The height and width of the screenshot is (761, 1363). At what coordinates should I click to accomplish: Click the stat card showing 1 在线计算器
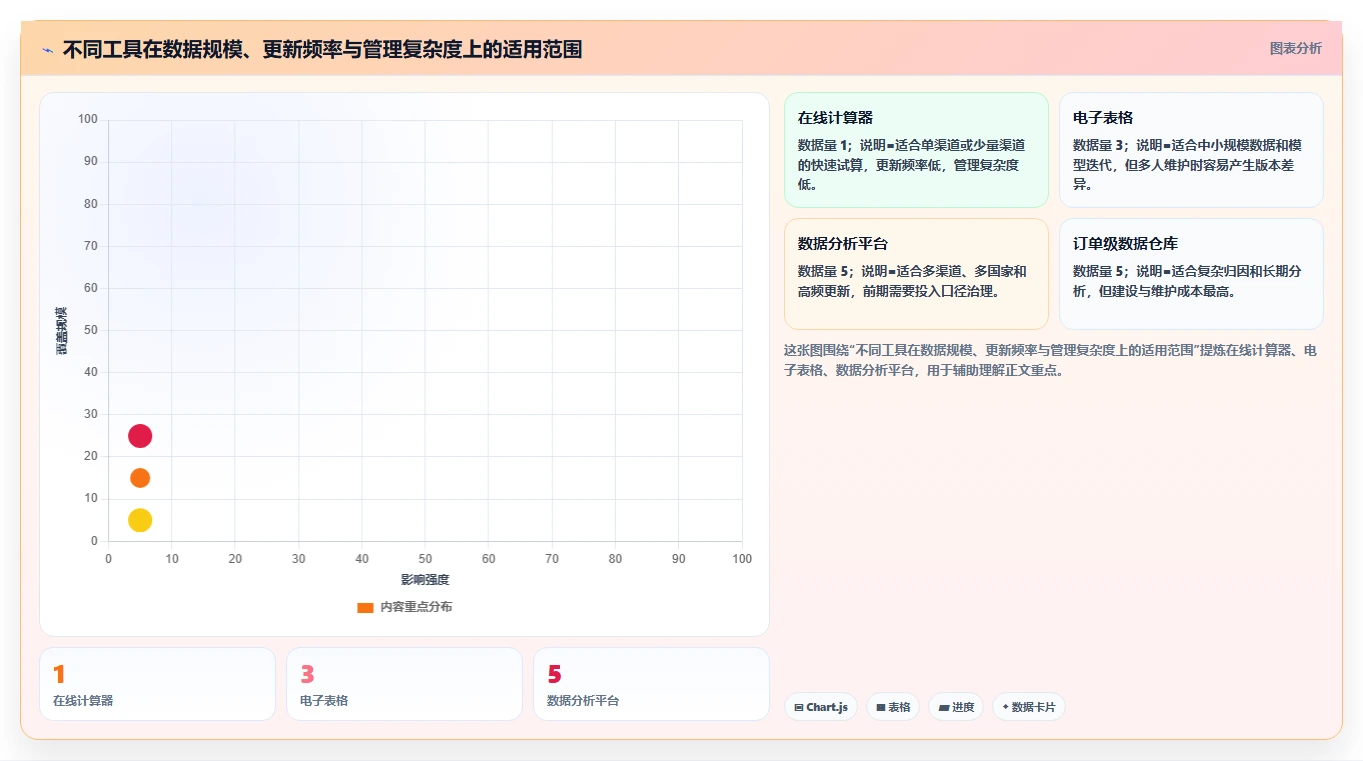tap(157, 684)
